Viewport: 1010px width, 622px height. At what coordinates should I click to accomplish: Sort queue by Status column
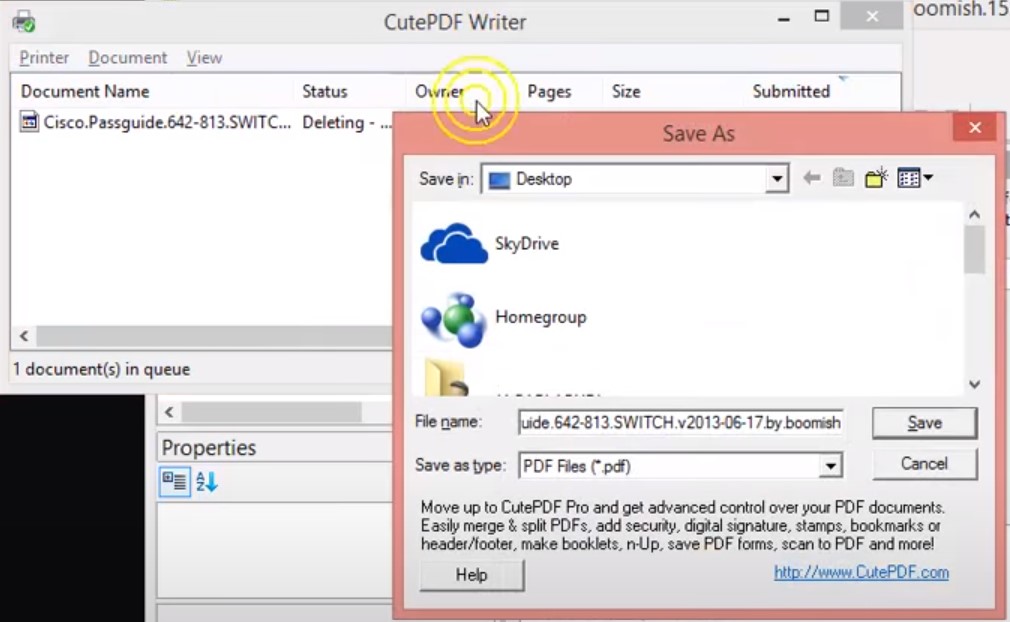(325, 91)
